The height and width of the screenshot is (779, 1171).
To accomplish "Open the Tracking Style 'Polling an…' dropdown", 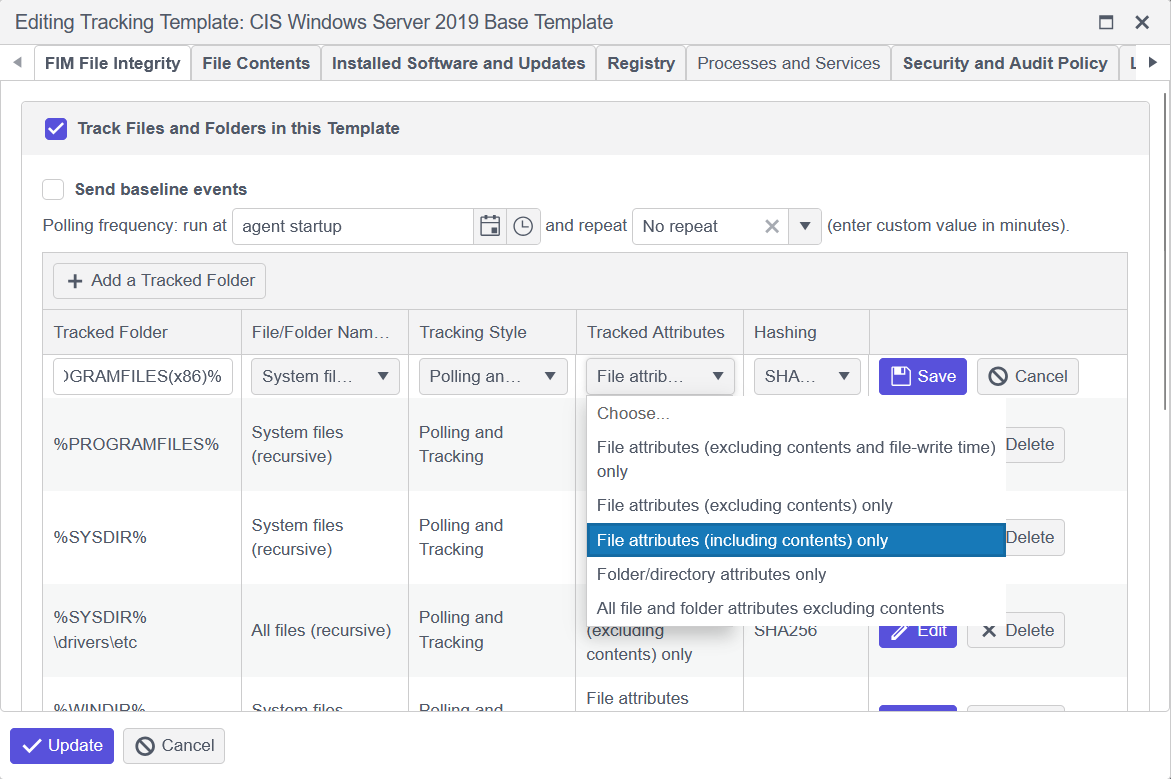I will (493, 376).
